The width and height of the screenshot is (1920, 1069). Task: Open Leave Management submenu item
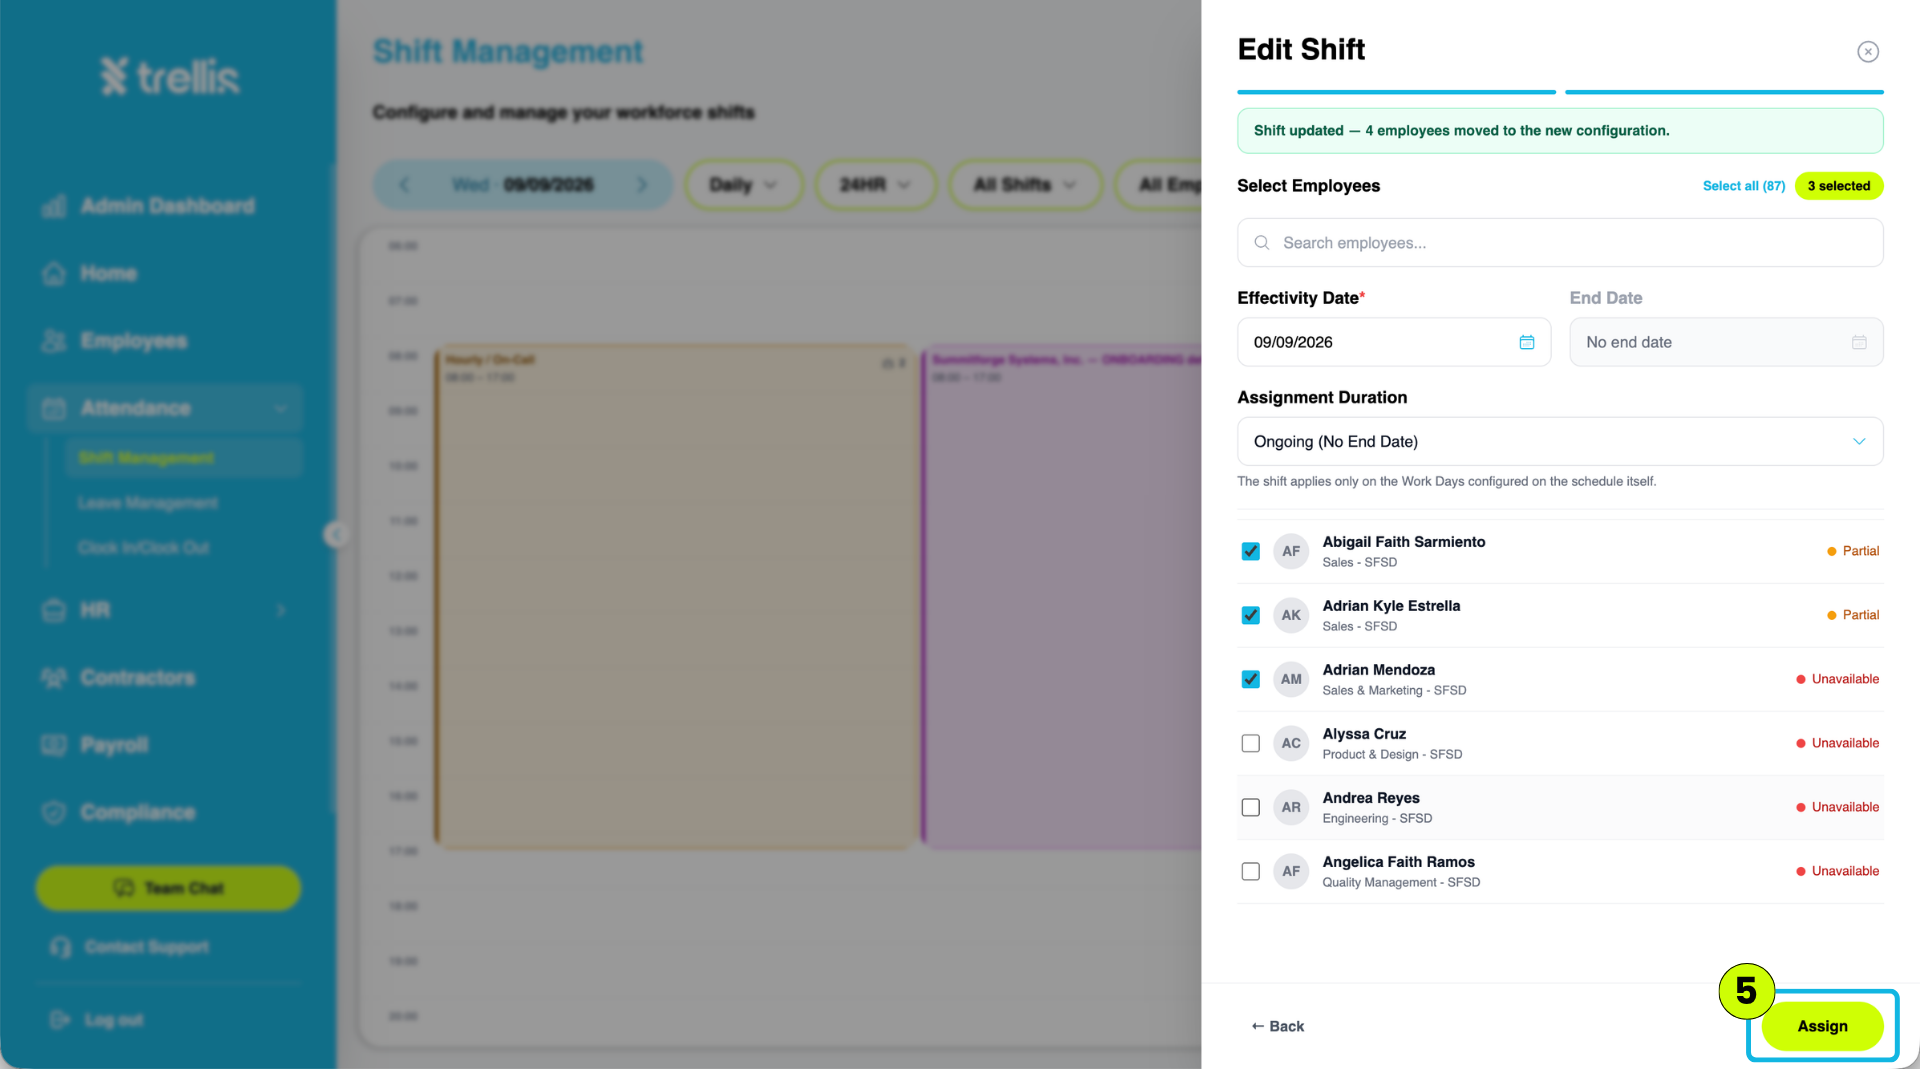[x=148, y=503]
